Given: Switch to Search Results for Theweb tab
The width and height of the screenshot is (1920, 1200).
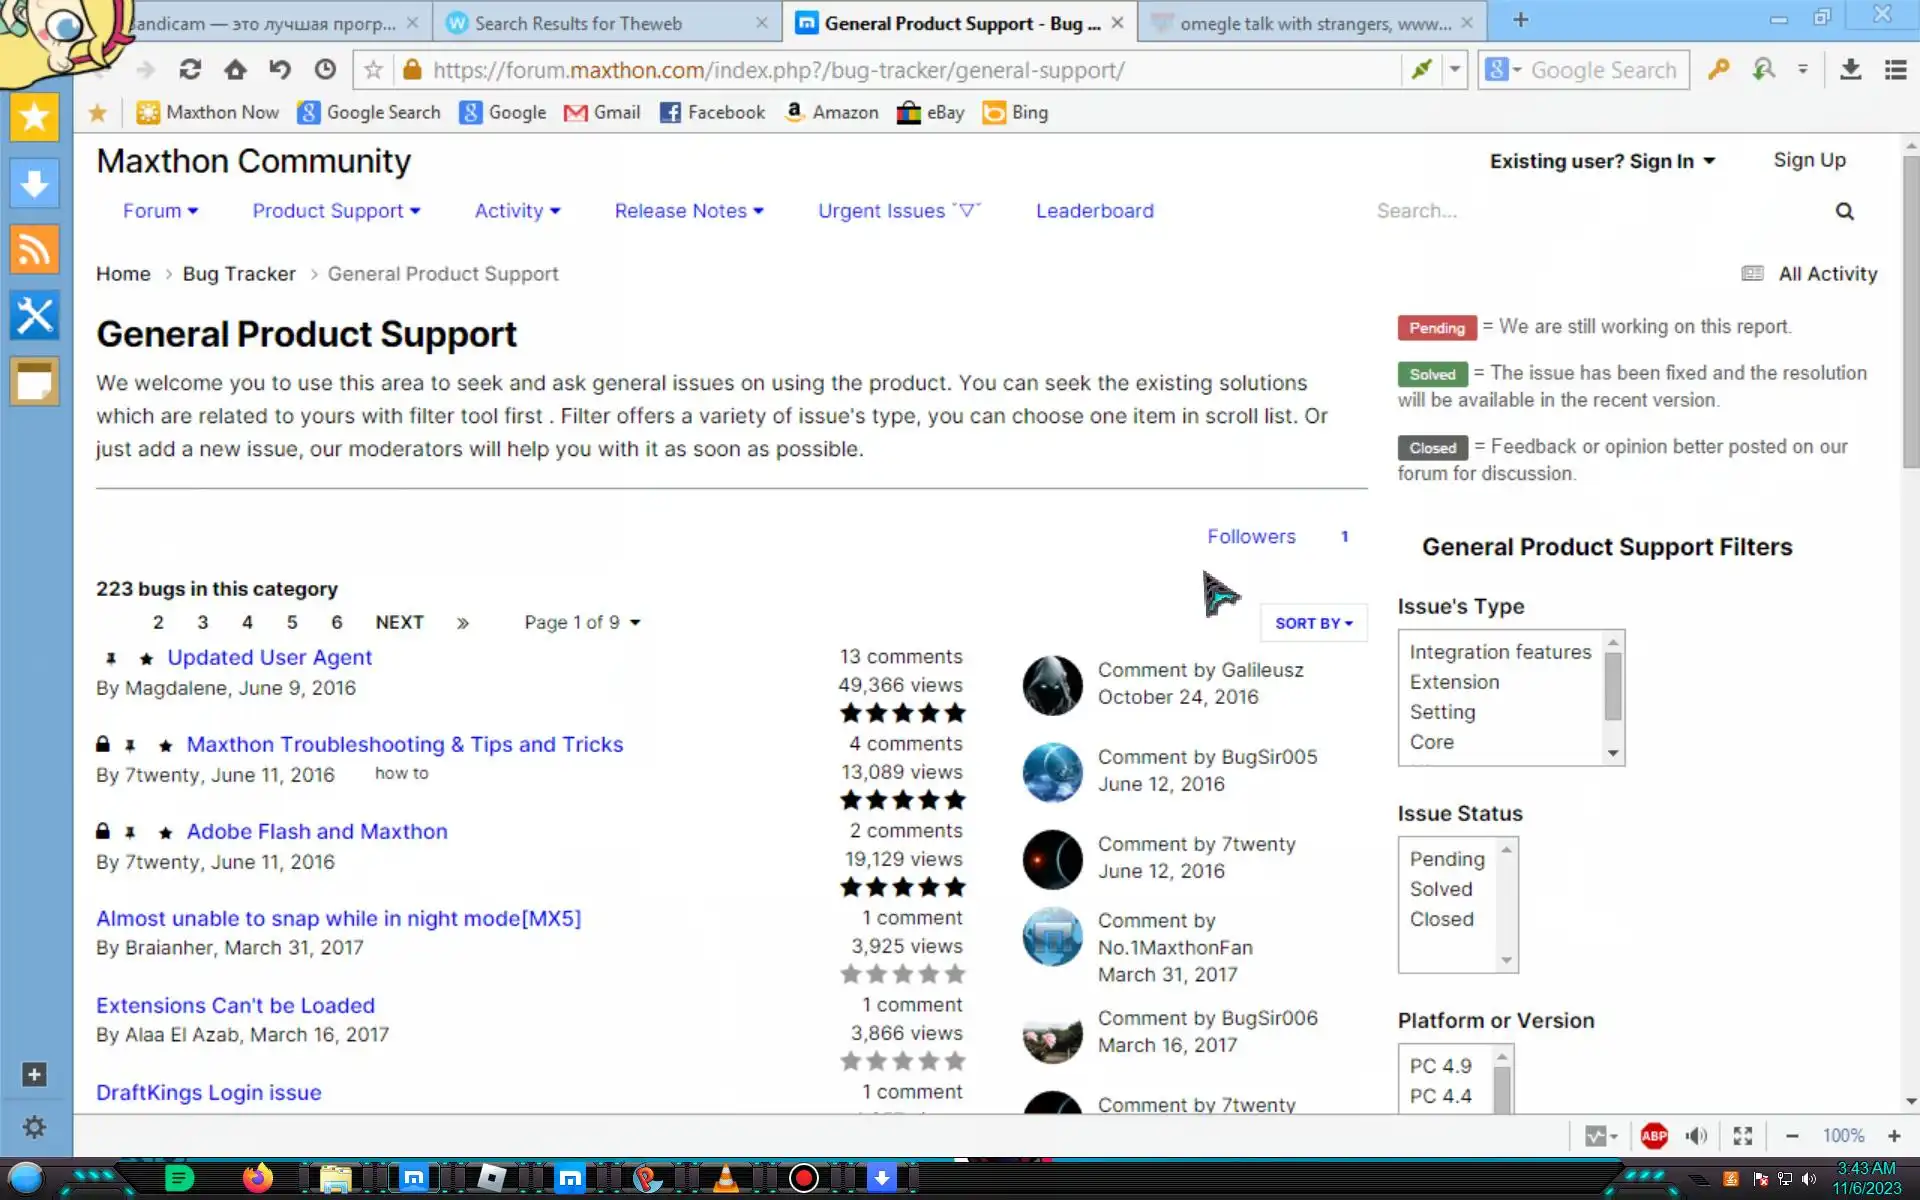Looking at the screenshot, I should (x=578, y=23).
